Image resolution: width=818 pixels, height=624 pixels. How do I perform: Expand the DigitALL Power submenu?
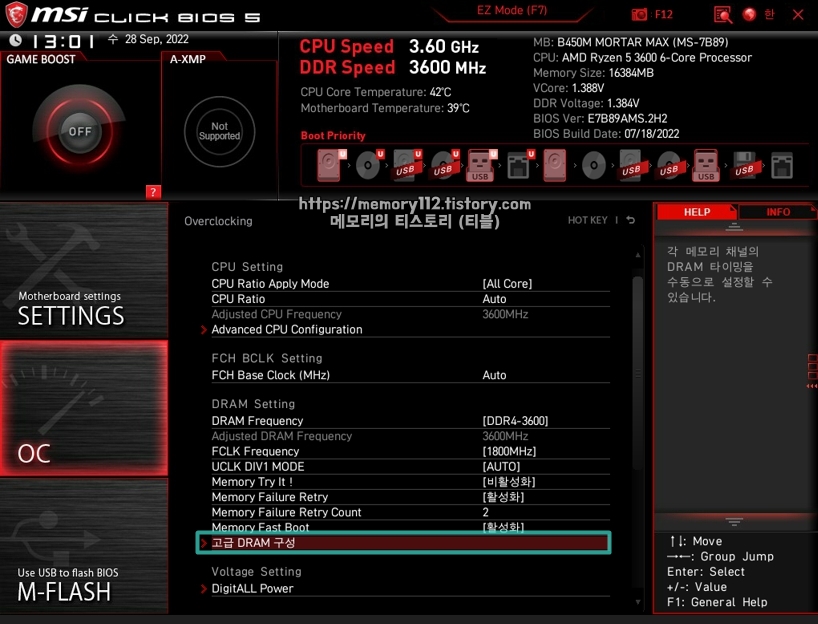pyautogui.click(x=252, y=588)
